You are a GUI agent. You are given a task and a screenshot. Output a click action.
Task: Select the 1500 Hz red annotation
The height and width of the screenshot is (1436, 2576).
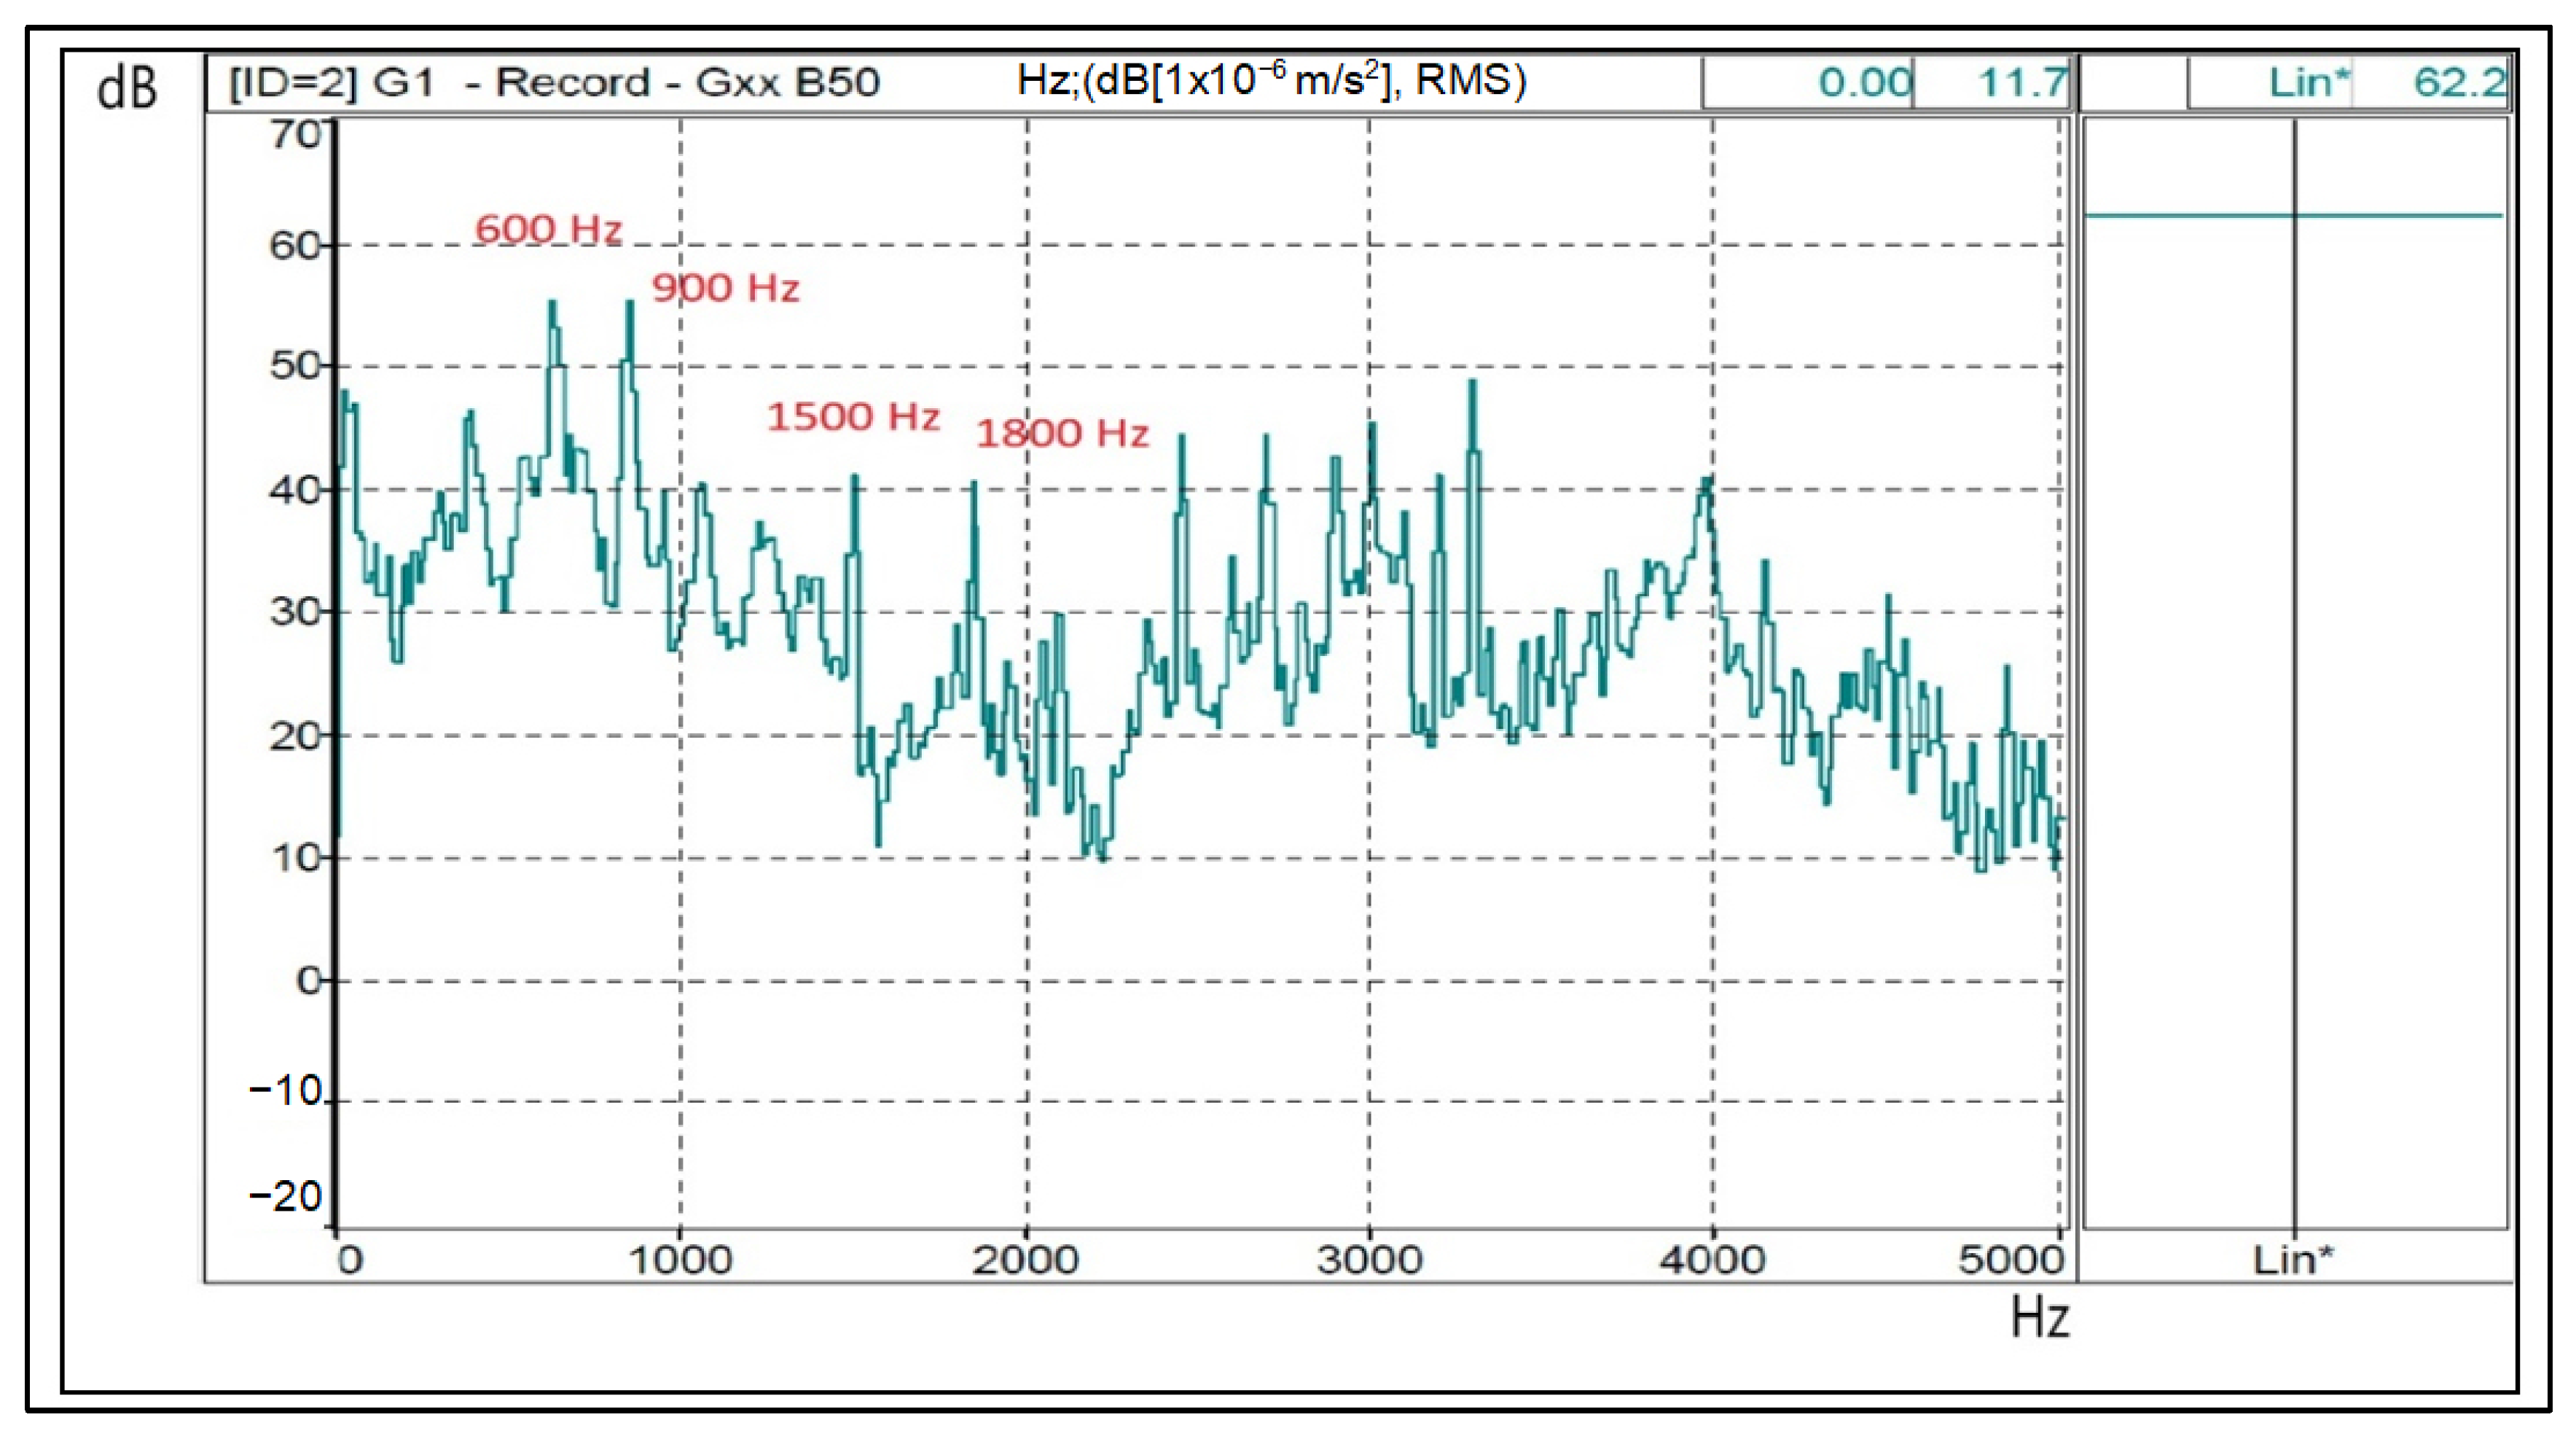(x=853, y=416)
